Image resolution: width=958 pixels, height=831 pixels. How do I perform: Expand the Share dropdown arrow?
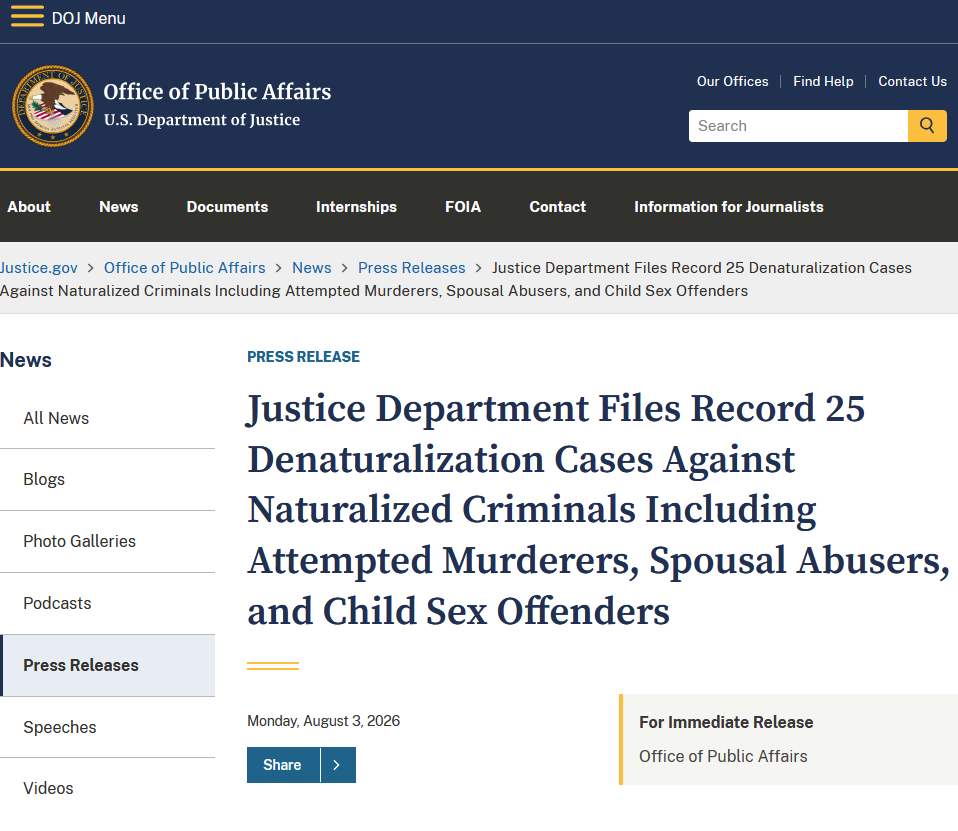338,765
